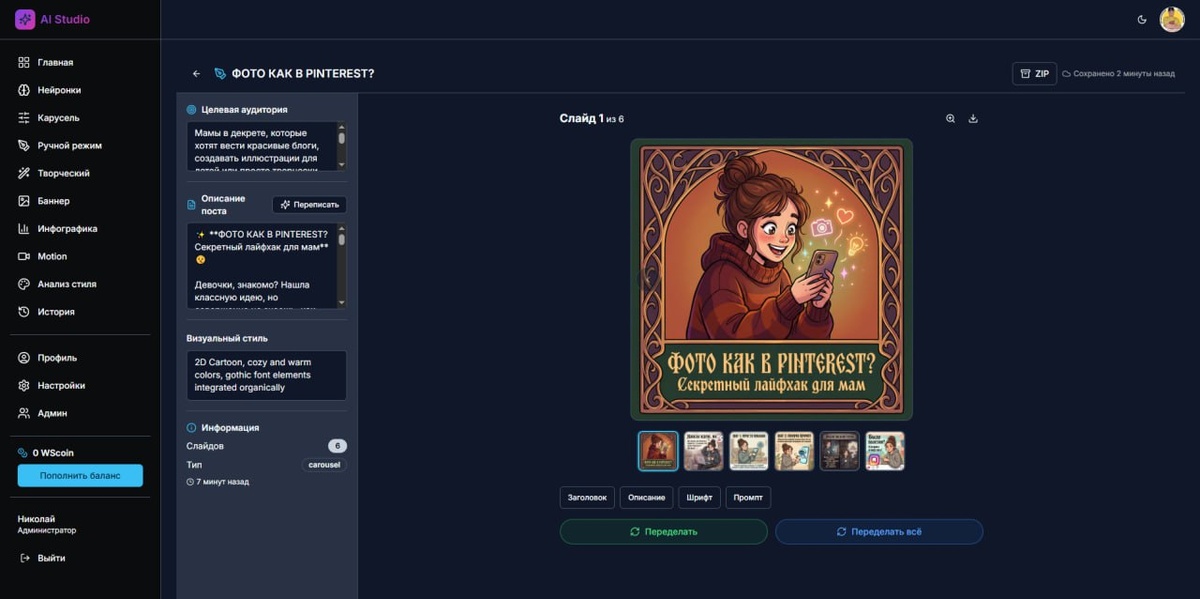Click the Motion video icon
Screen dimensions: 1200x599
[x=24, y=256]
